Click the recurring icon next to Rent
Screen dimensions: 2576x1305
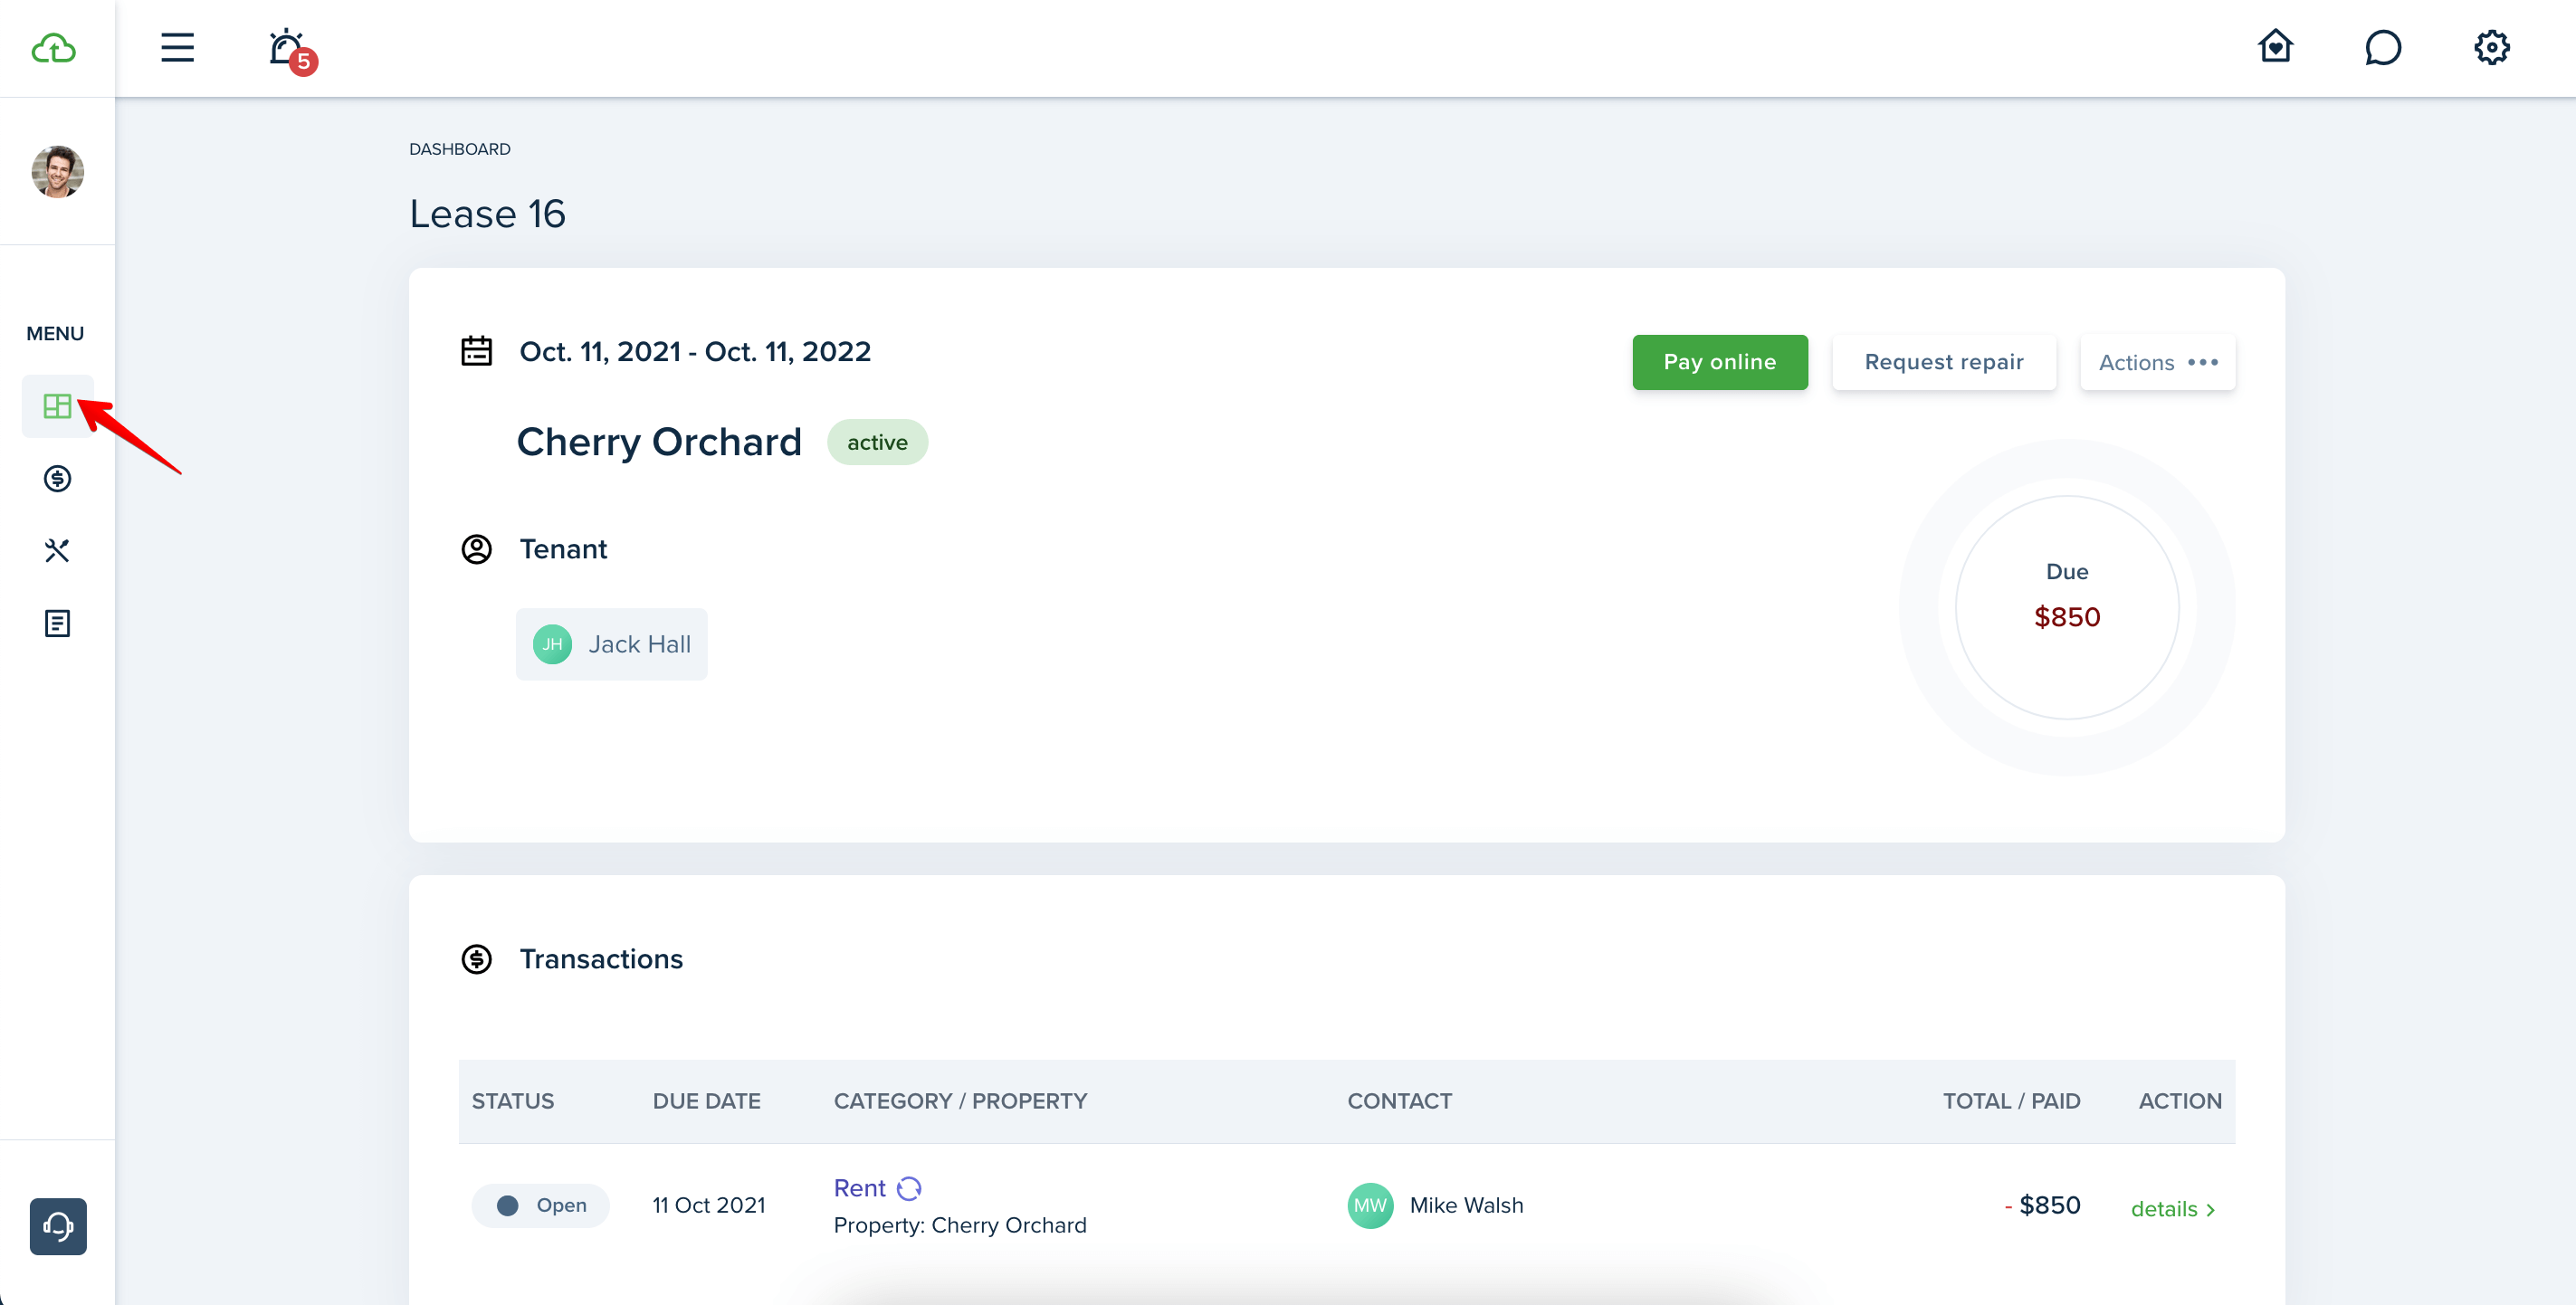pos(909,1188)
